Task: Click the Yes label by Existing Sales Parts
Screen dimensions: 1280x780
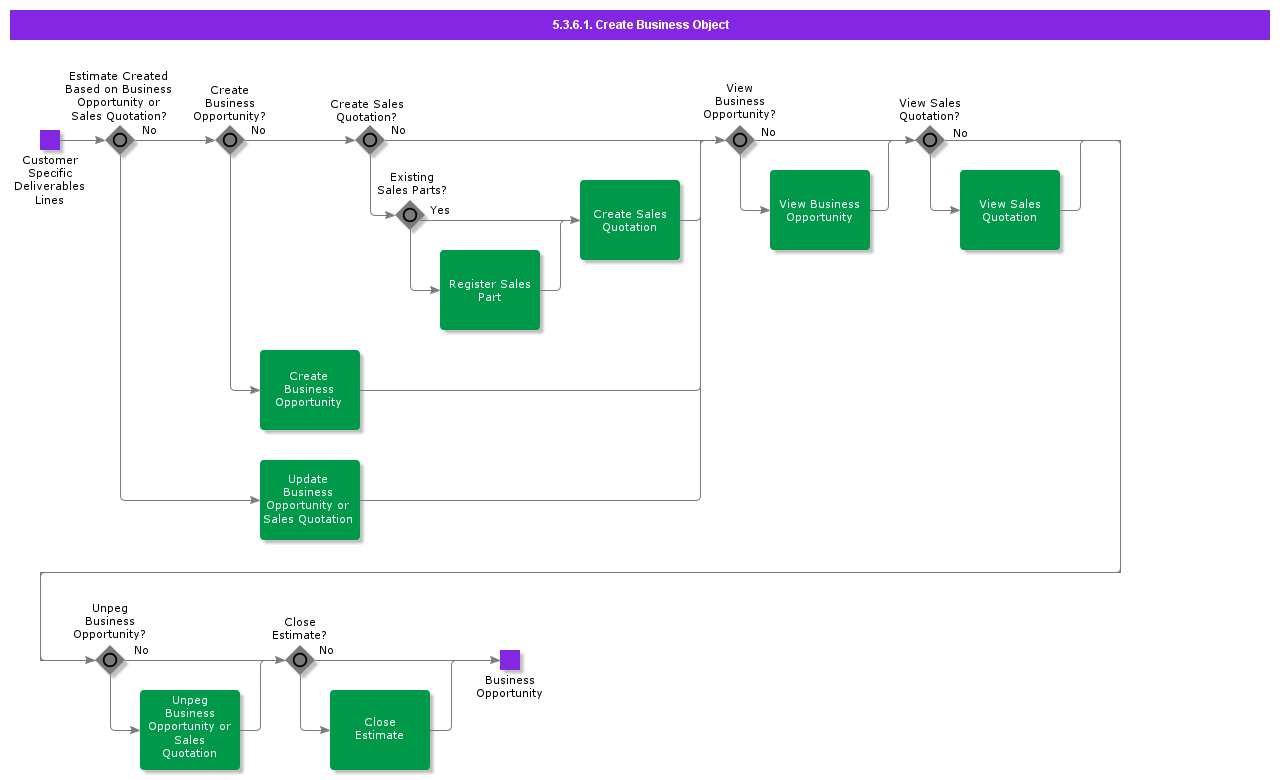Action: (440, 210)
